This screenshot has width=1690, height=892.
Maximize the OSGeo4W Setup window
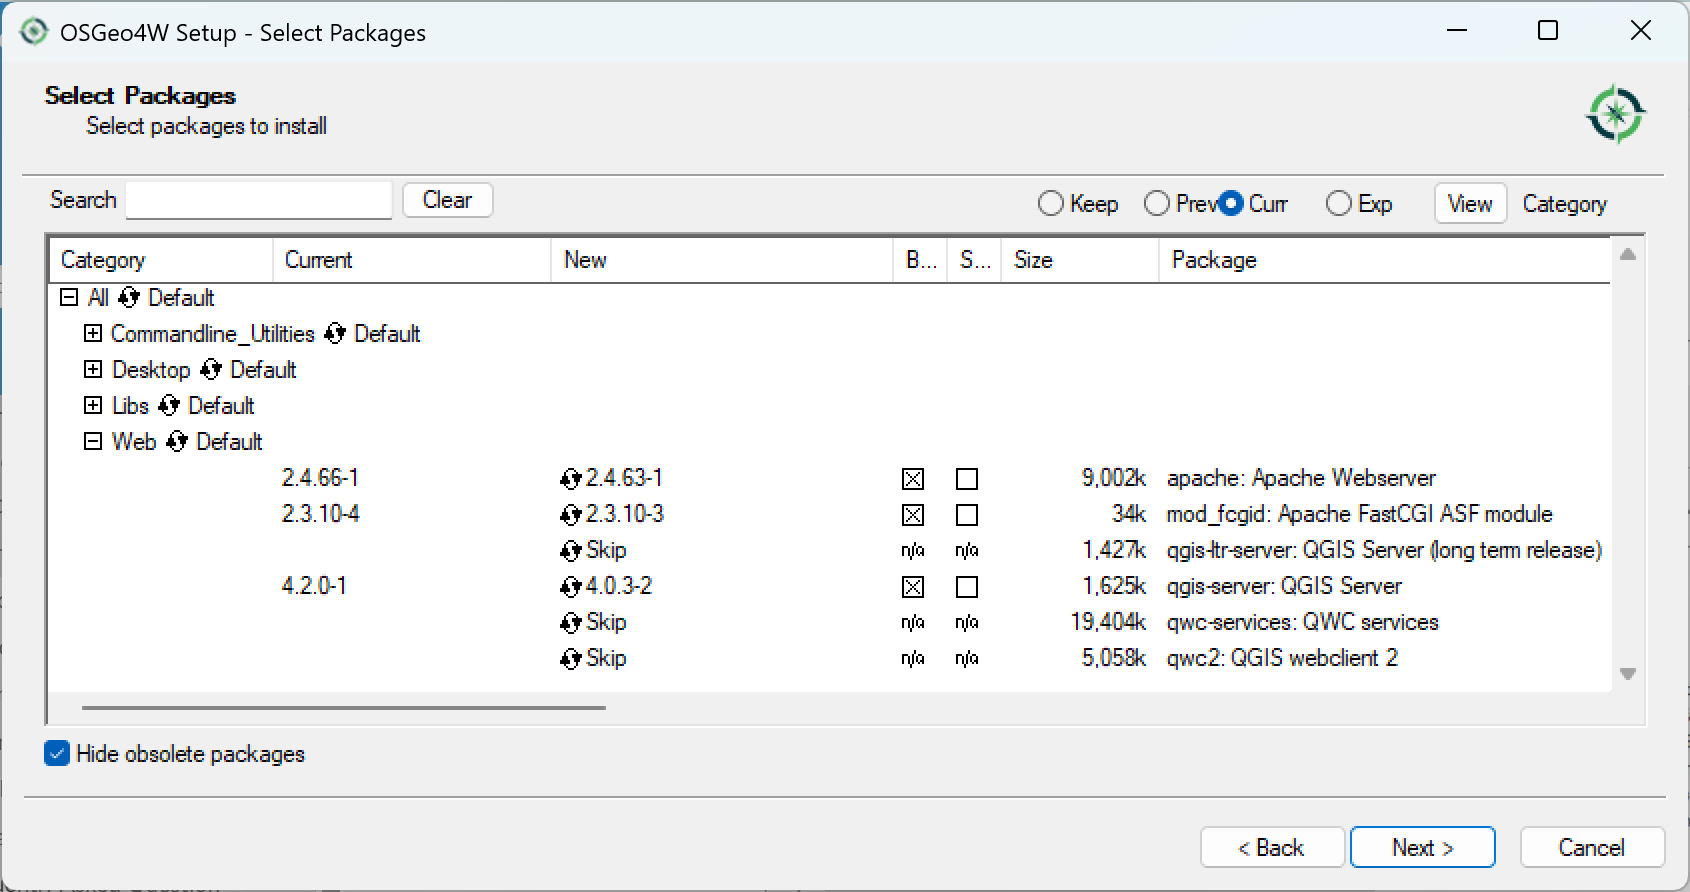(1548, 31)
